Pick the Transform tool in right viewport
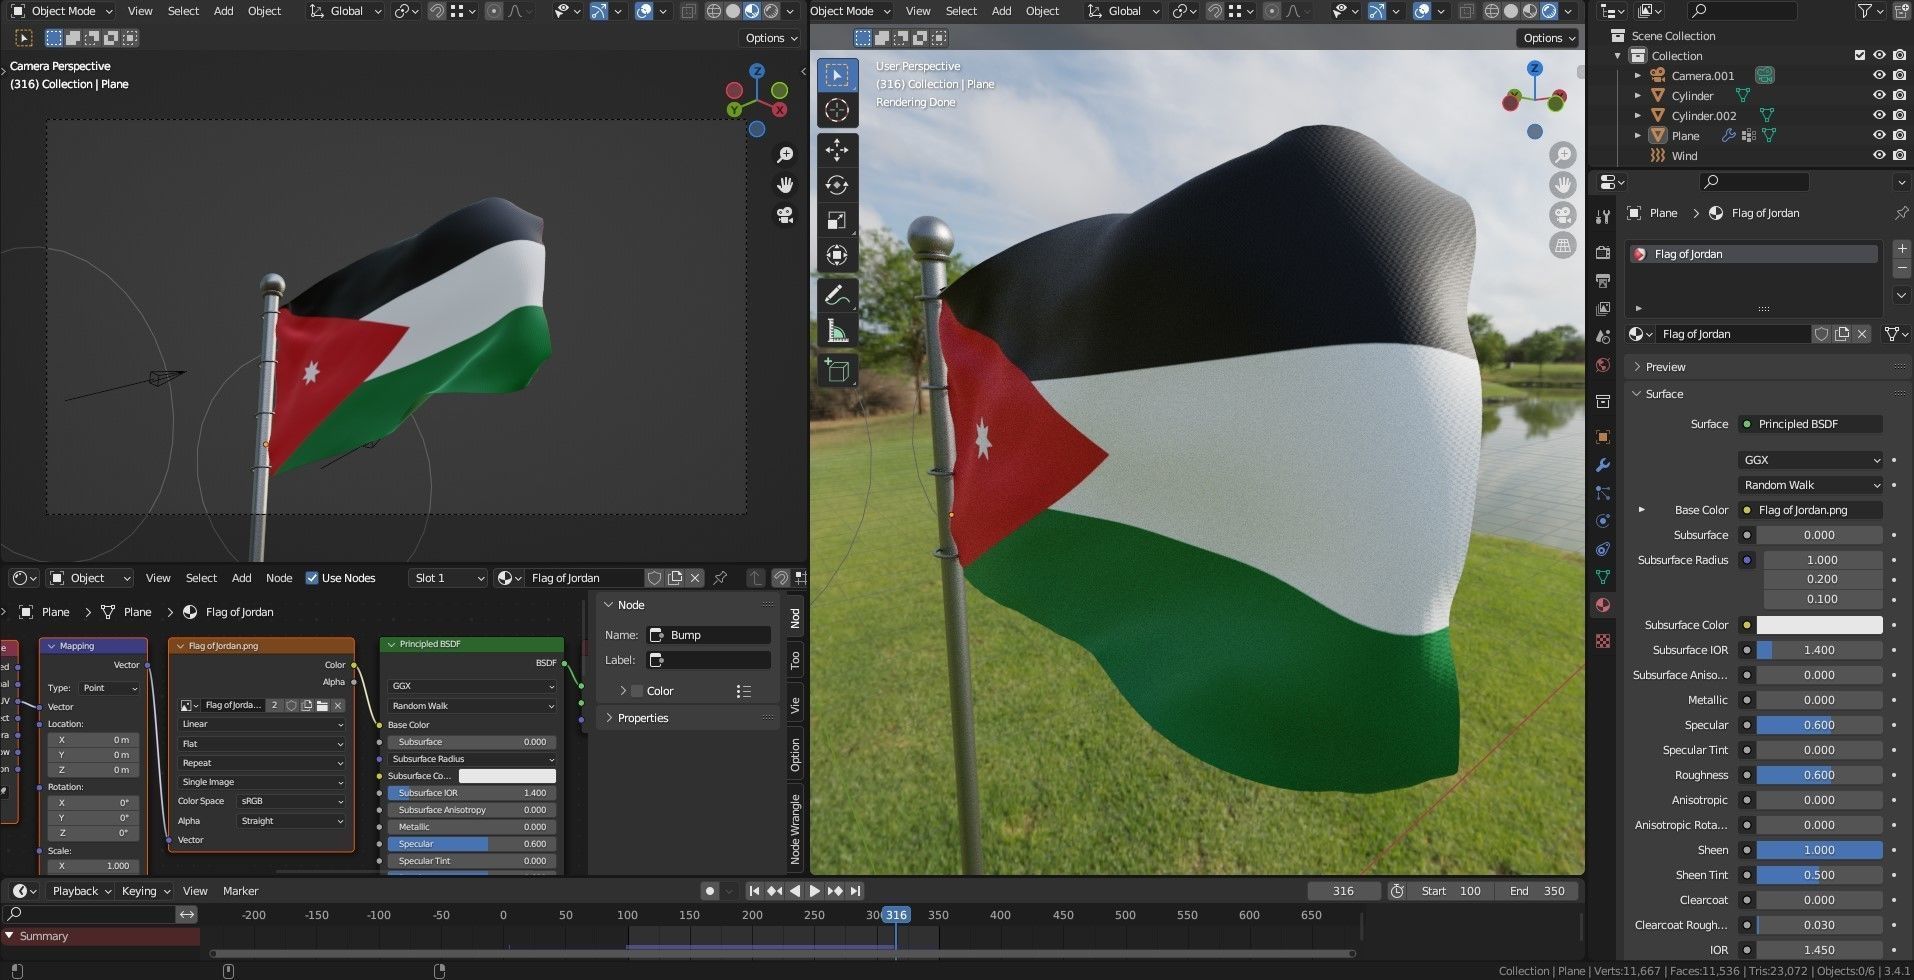Viewport: 1914px width, 980px height. [837, 255]
